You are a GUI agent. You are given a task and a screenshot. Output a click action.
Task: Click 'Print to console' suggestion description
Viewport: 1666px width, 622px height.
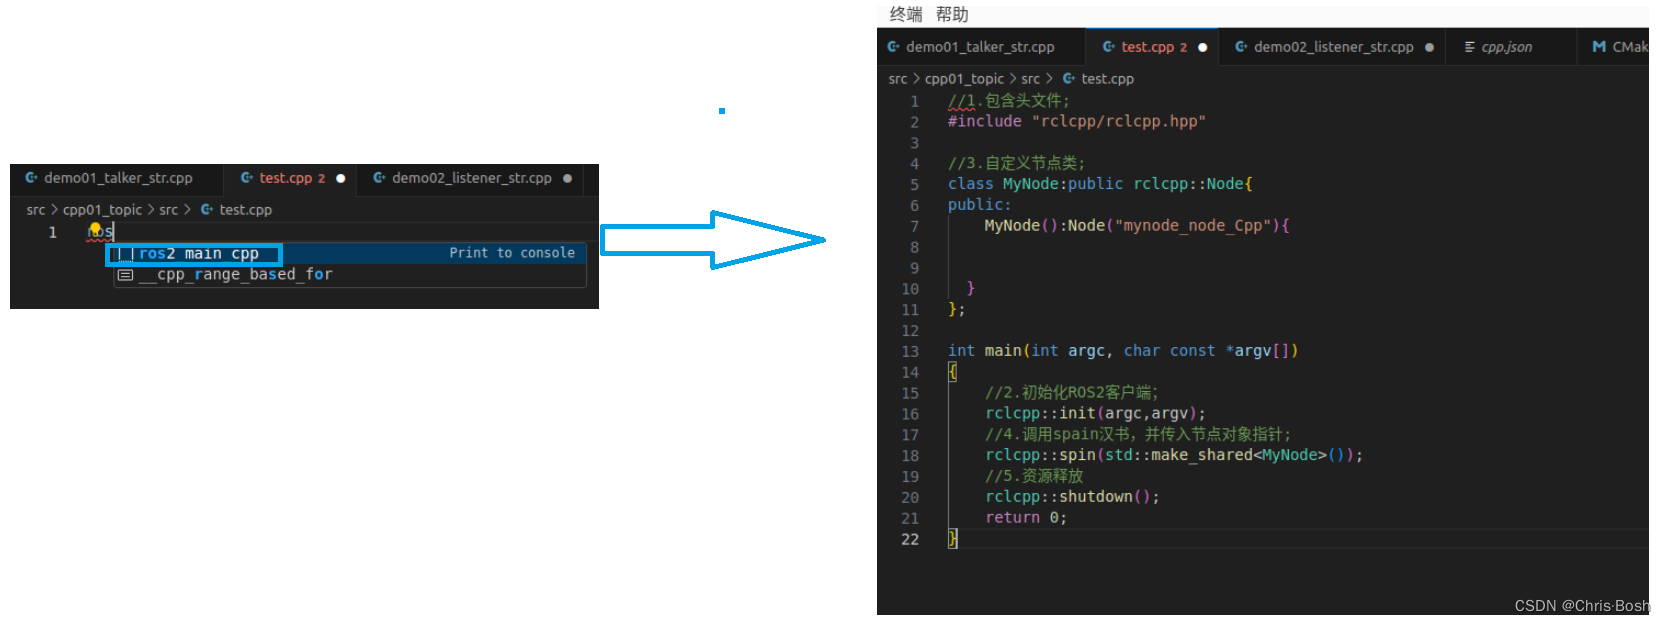512,253
